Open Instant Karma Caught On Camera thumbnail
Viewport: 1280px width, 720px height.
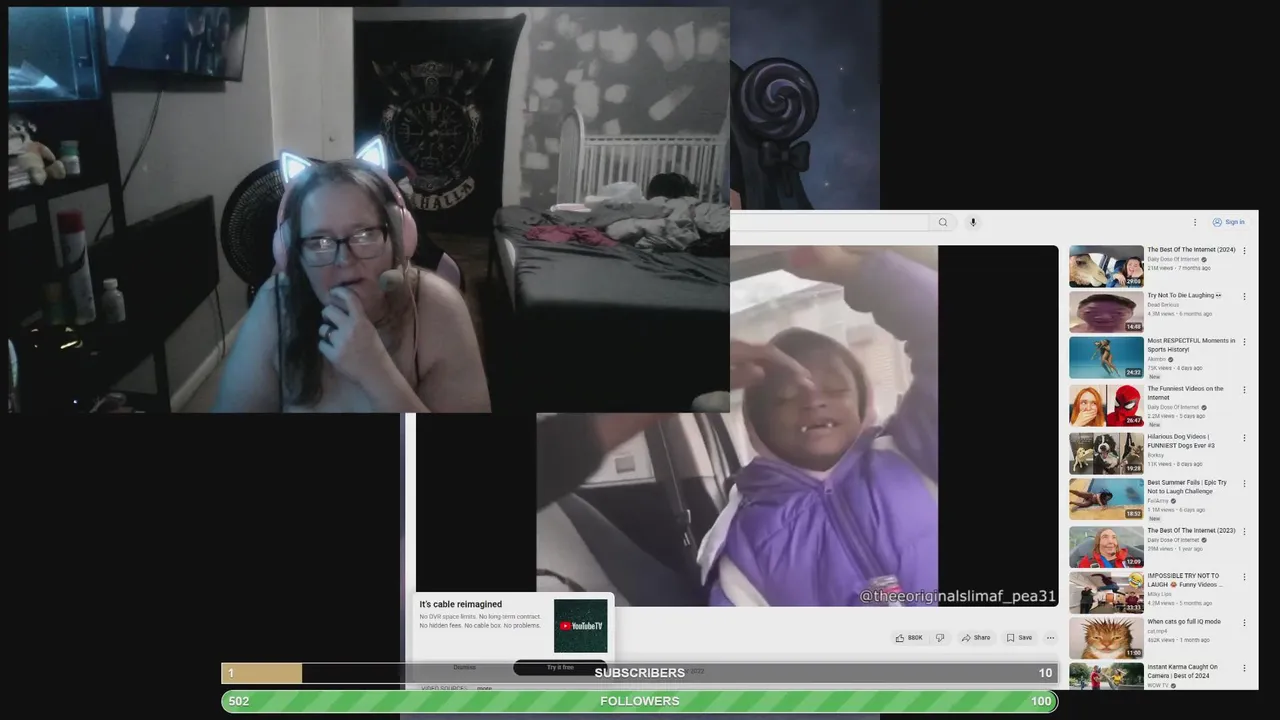tap(1106, 677)
